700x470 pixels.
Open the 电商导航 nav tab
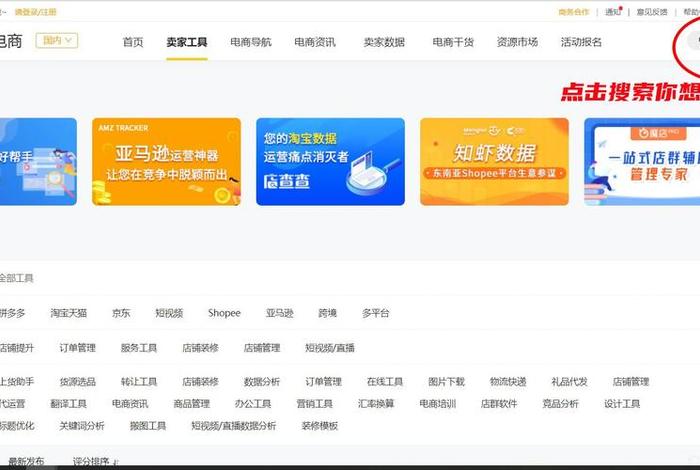(x=251, y=42)
